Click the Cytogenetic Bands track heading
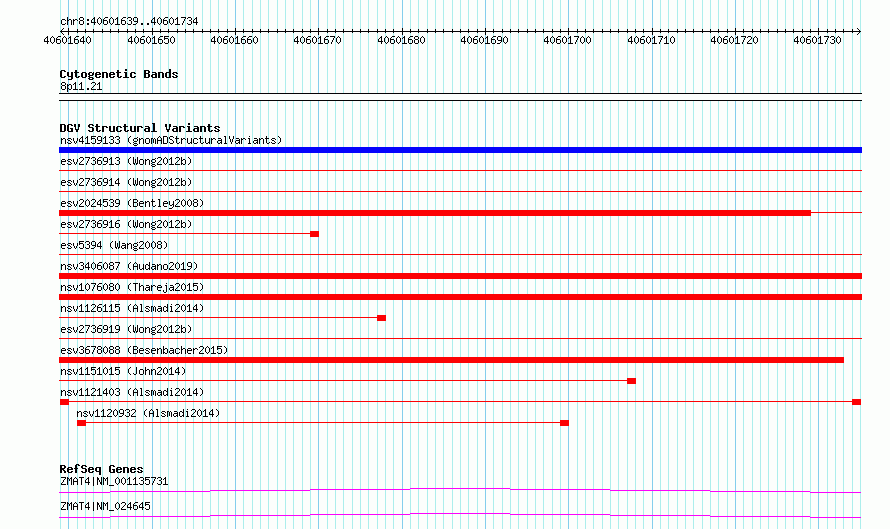890x529 pixels. [x=119, y=74]
